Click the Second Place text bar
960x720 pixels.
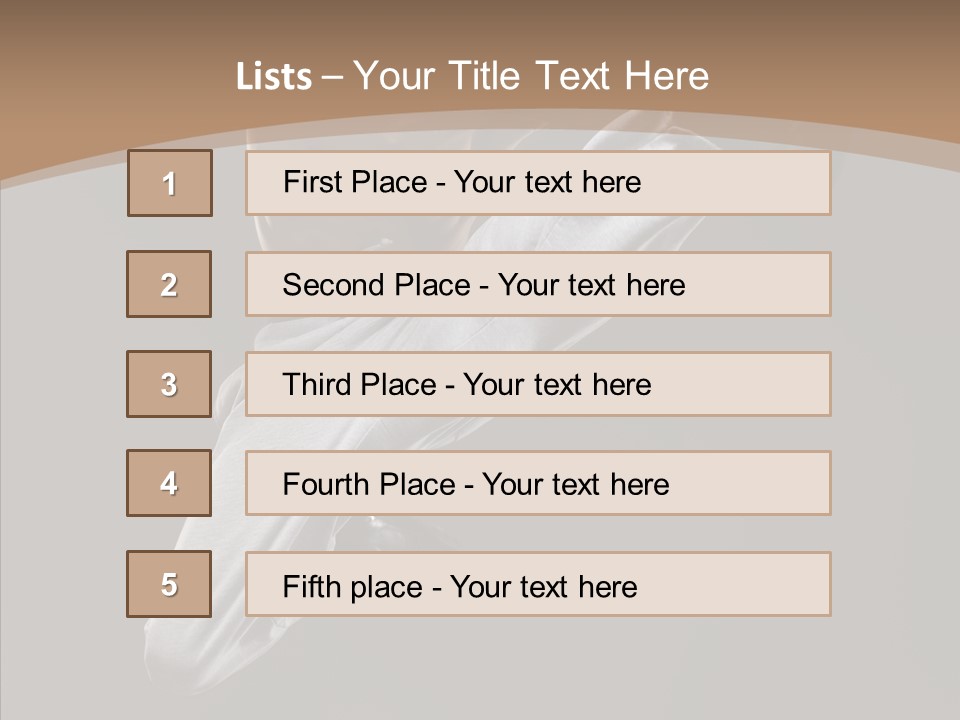coord(538,284)
